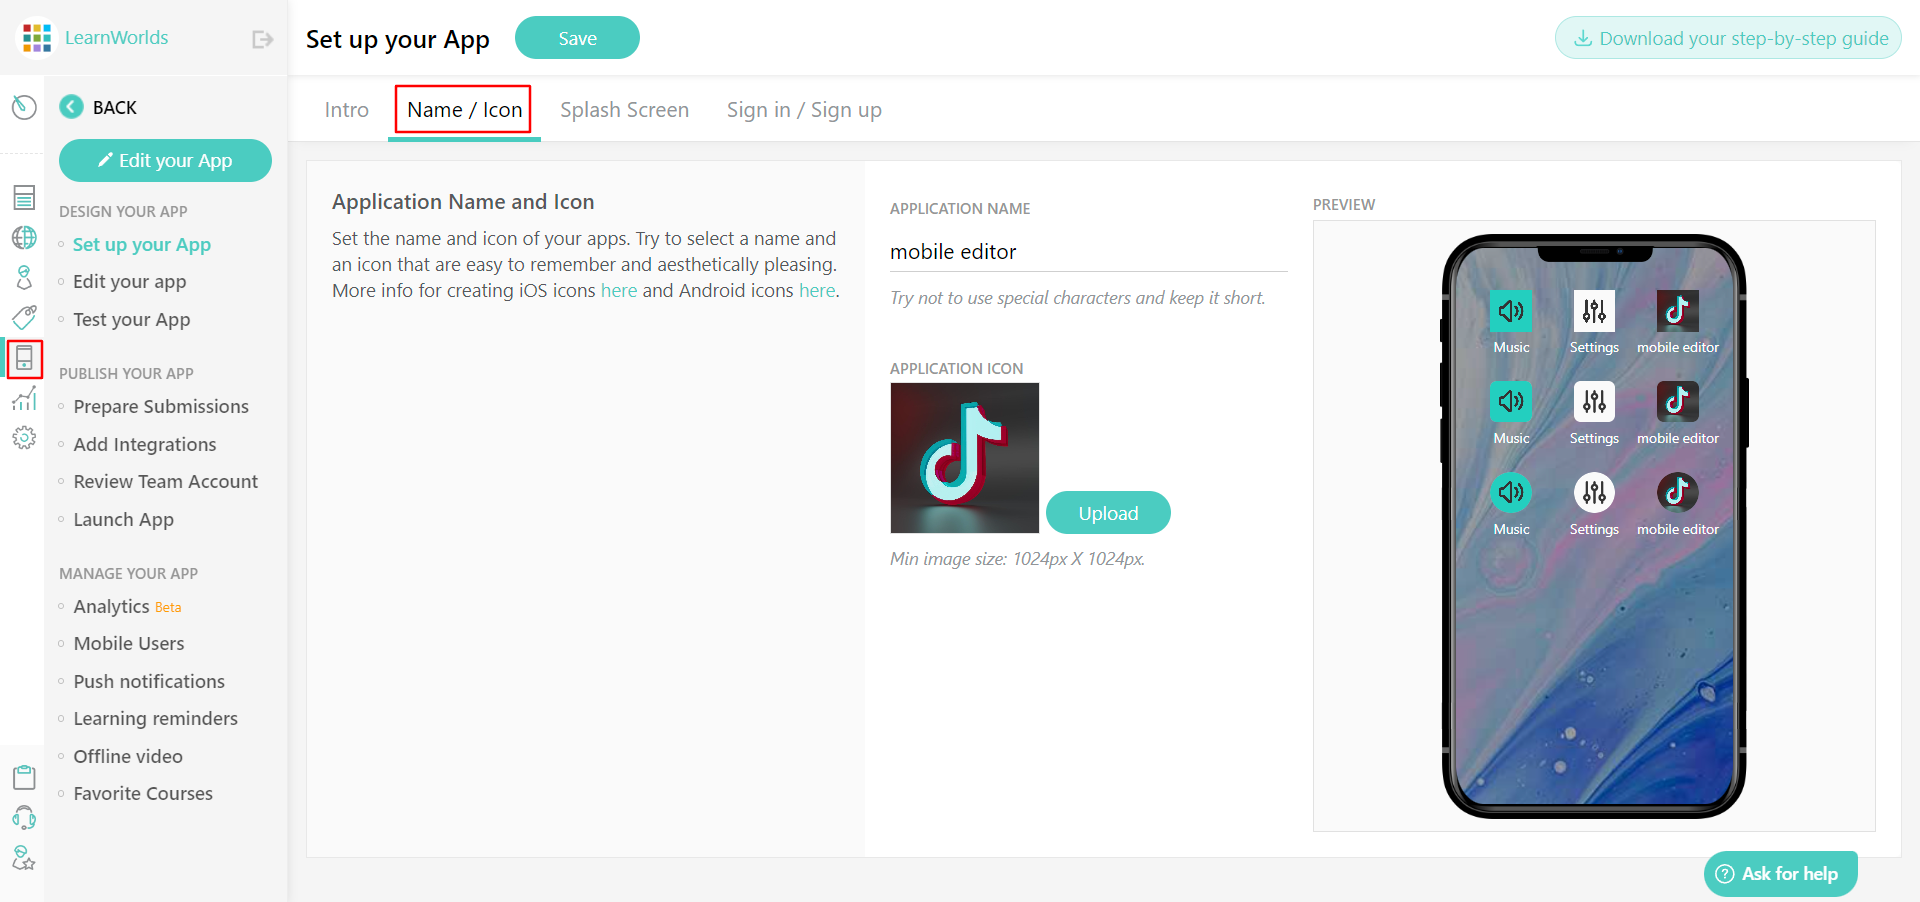Screen dimensions: 1920x902
Task: Open the analytics chart icon in the sidebar
Action: pos(24,398)
